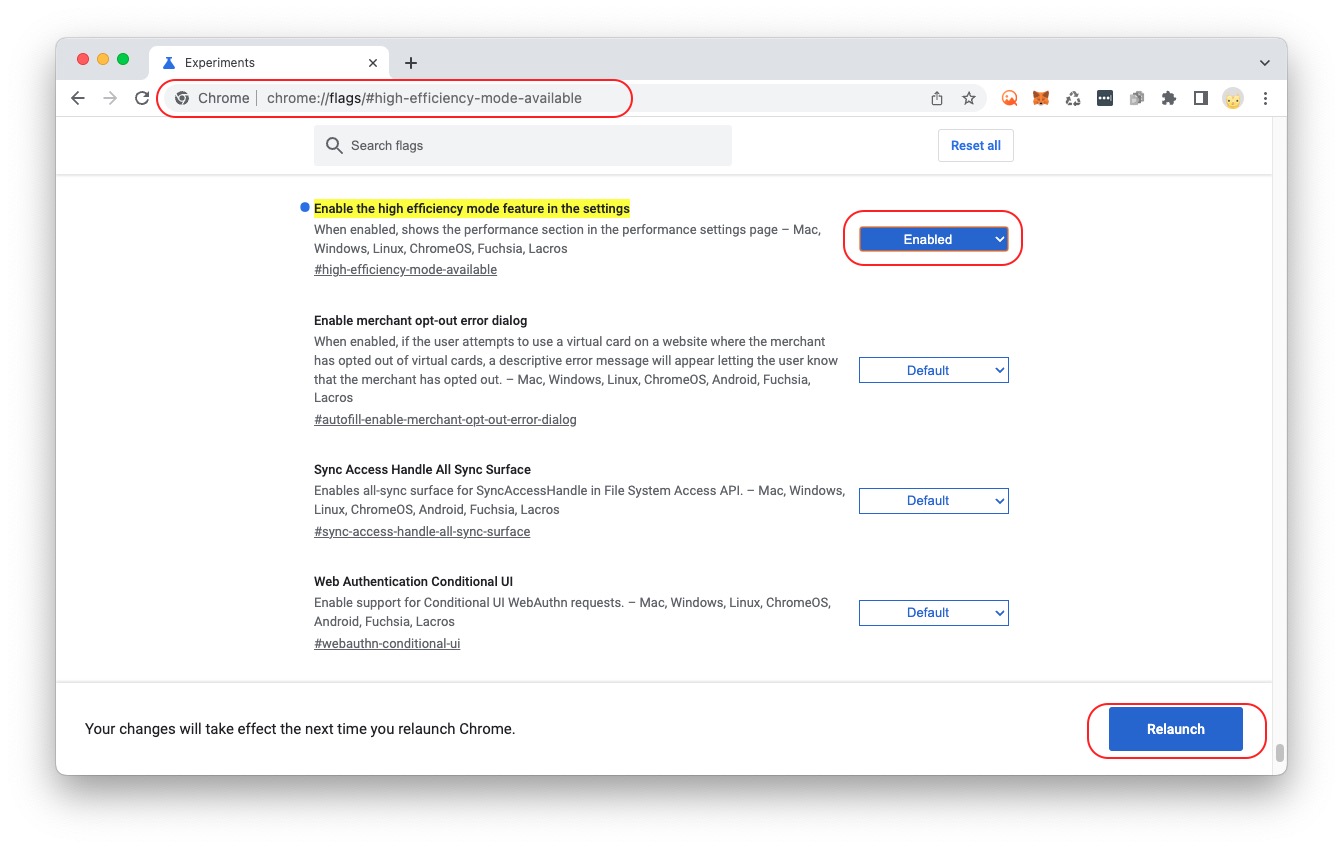
Task: Go back to the previous page
Action: pos(78,98)
